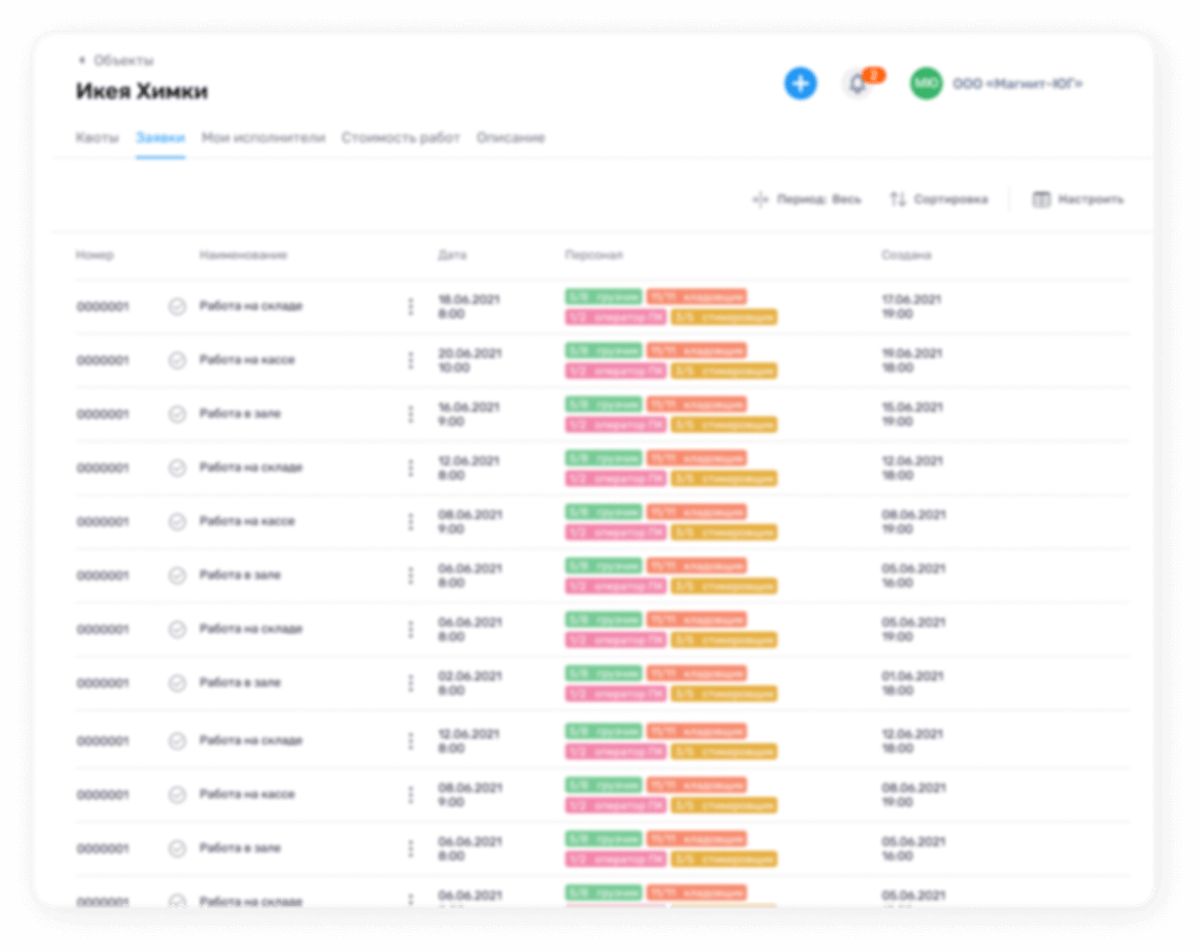The height and width of the screenshot is (952, 1200).
Task: Click the 18.06.2021 8:00 date cell
Action: [x=469, y=306]
